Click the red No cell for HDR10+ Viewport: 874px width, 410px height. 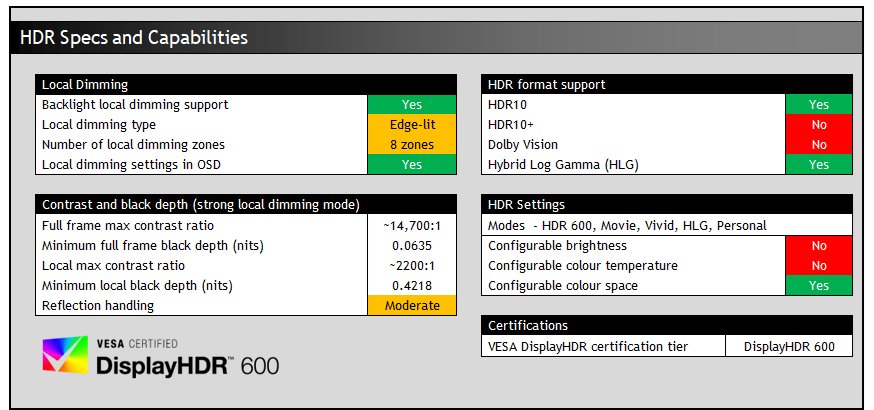pyautogui.click(x=818, y=125)
